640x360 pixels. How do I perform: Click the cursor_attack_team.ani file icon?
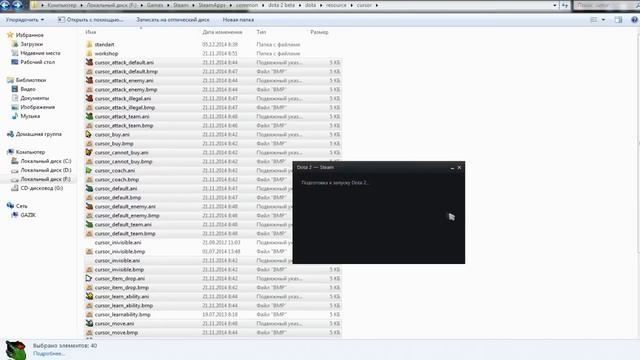pos(89,116)
